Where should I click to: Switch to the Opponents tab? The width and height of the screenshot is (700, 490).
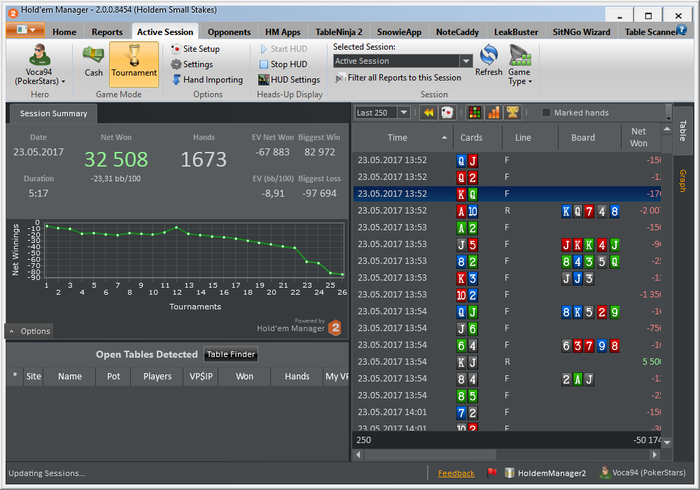229,32
